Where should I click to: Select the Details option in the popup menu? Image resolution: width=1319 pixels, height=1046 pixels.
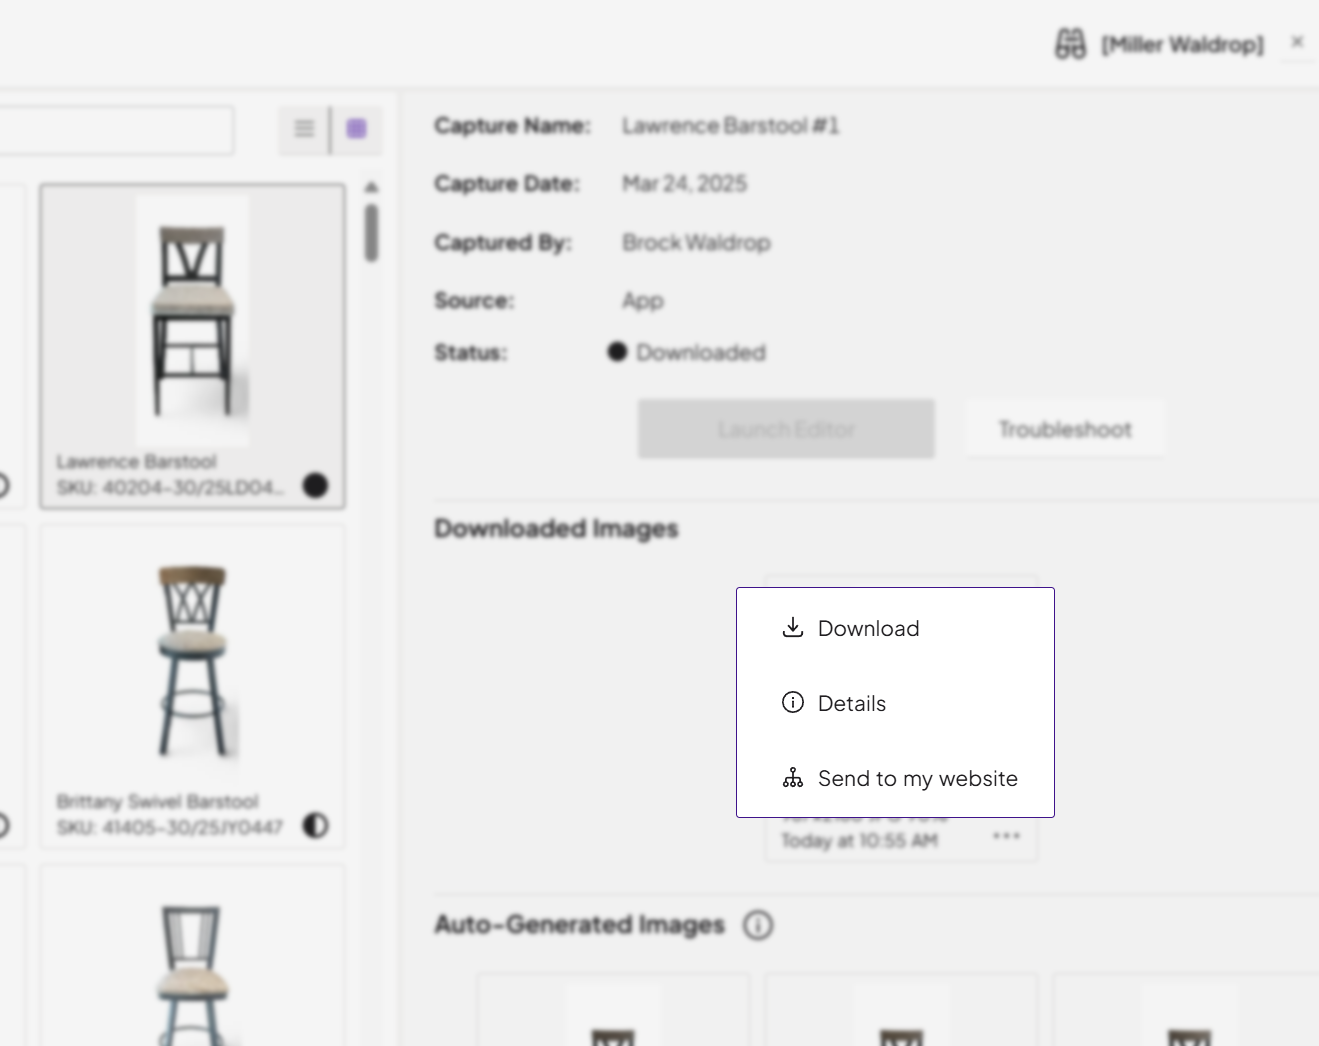click(x=851, y=702)
